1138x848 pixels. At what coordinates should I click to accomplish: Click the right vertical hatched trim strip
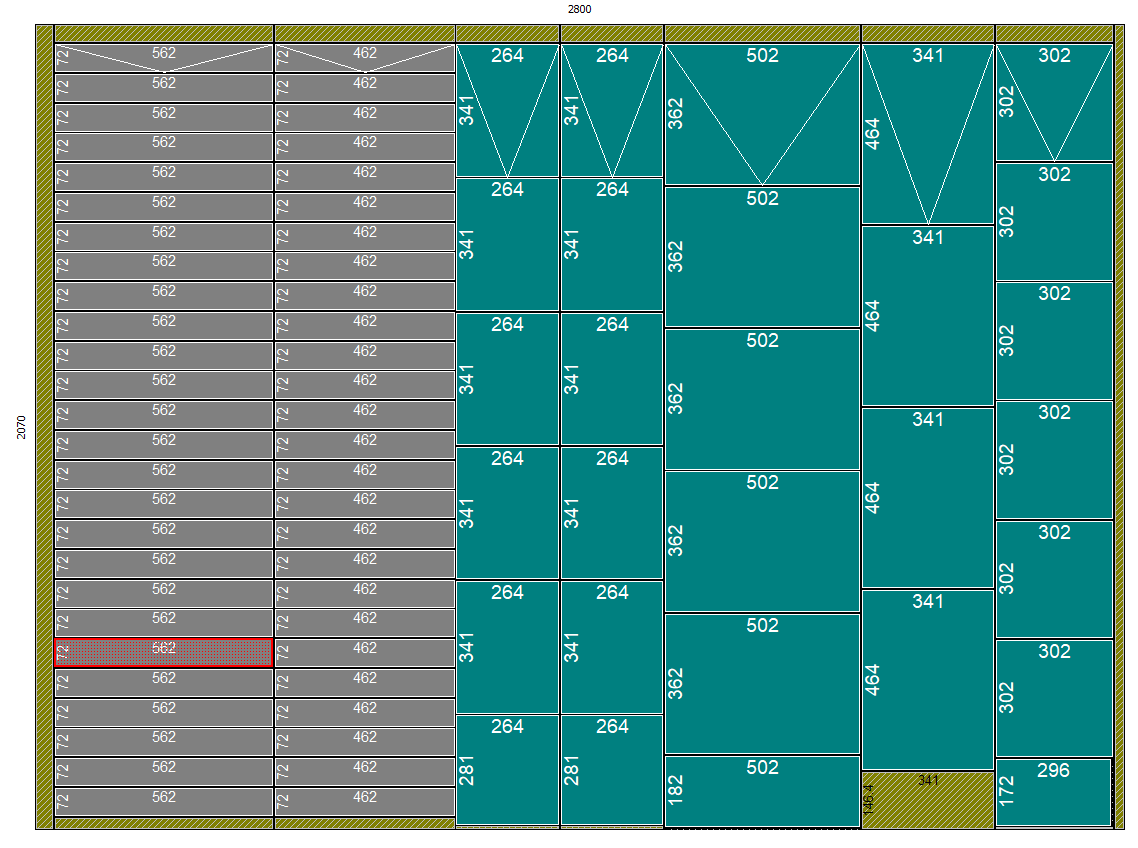click(1119, 427)
